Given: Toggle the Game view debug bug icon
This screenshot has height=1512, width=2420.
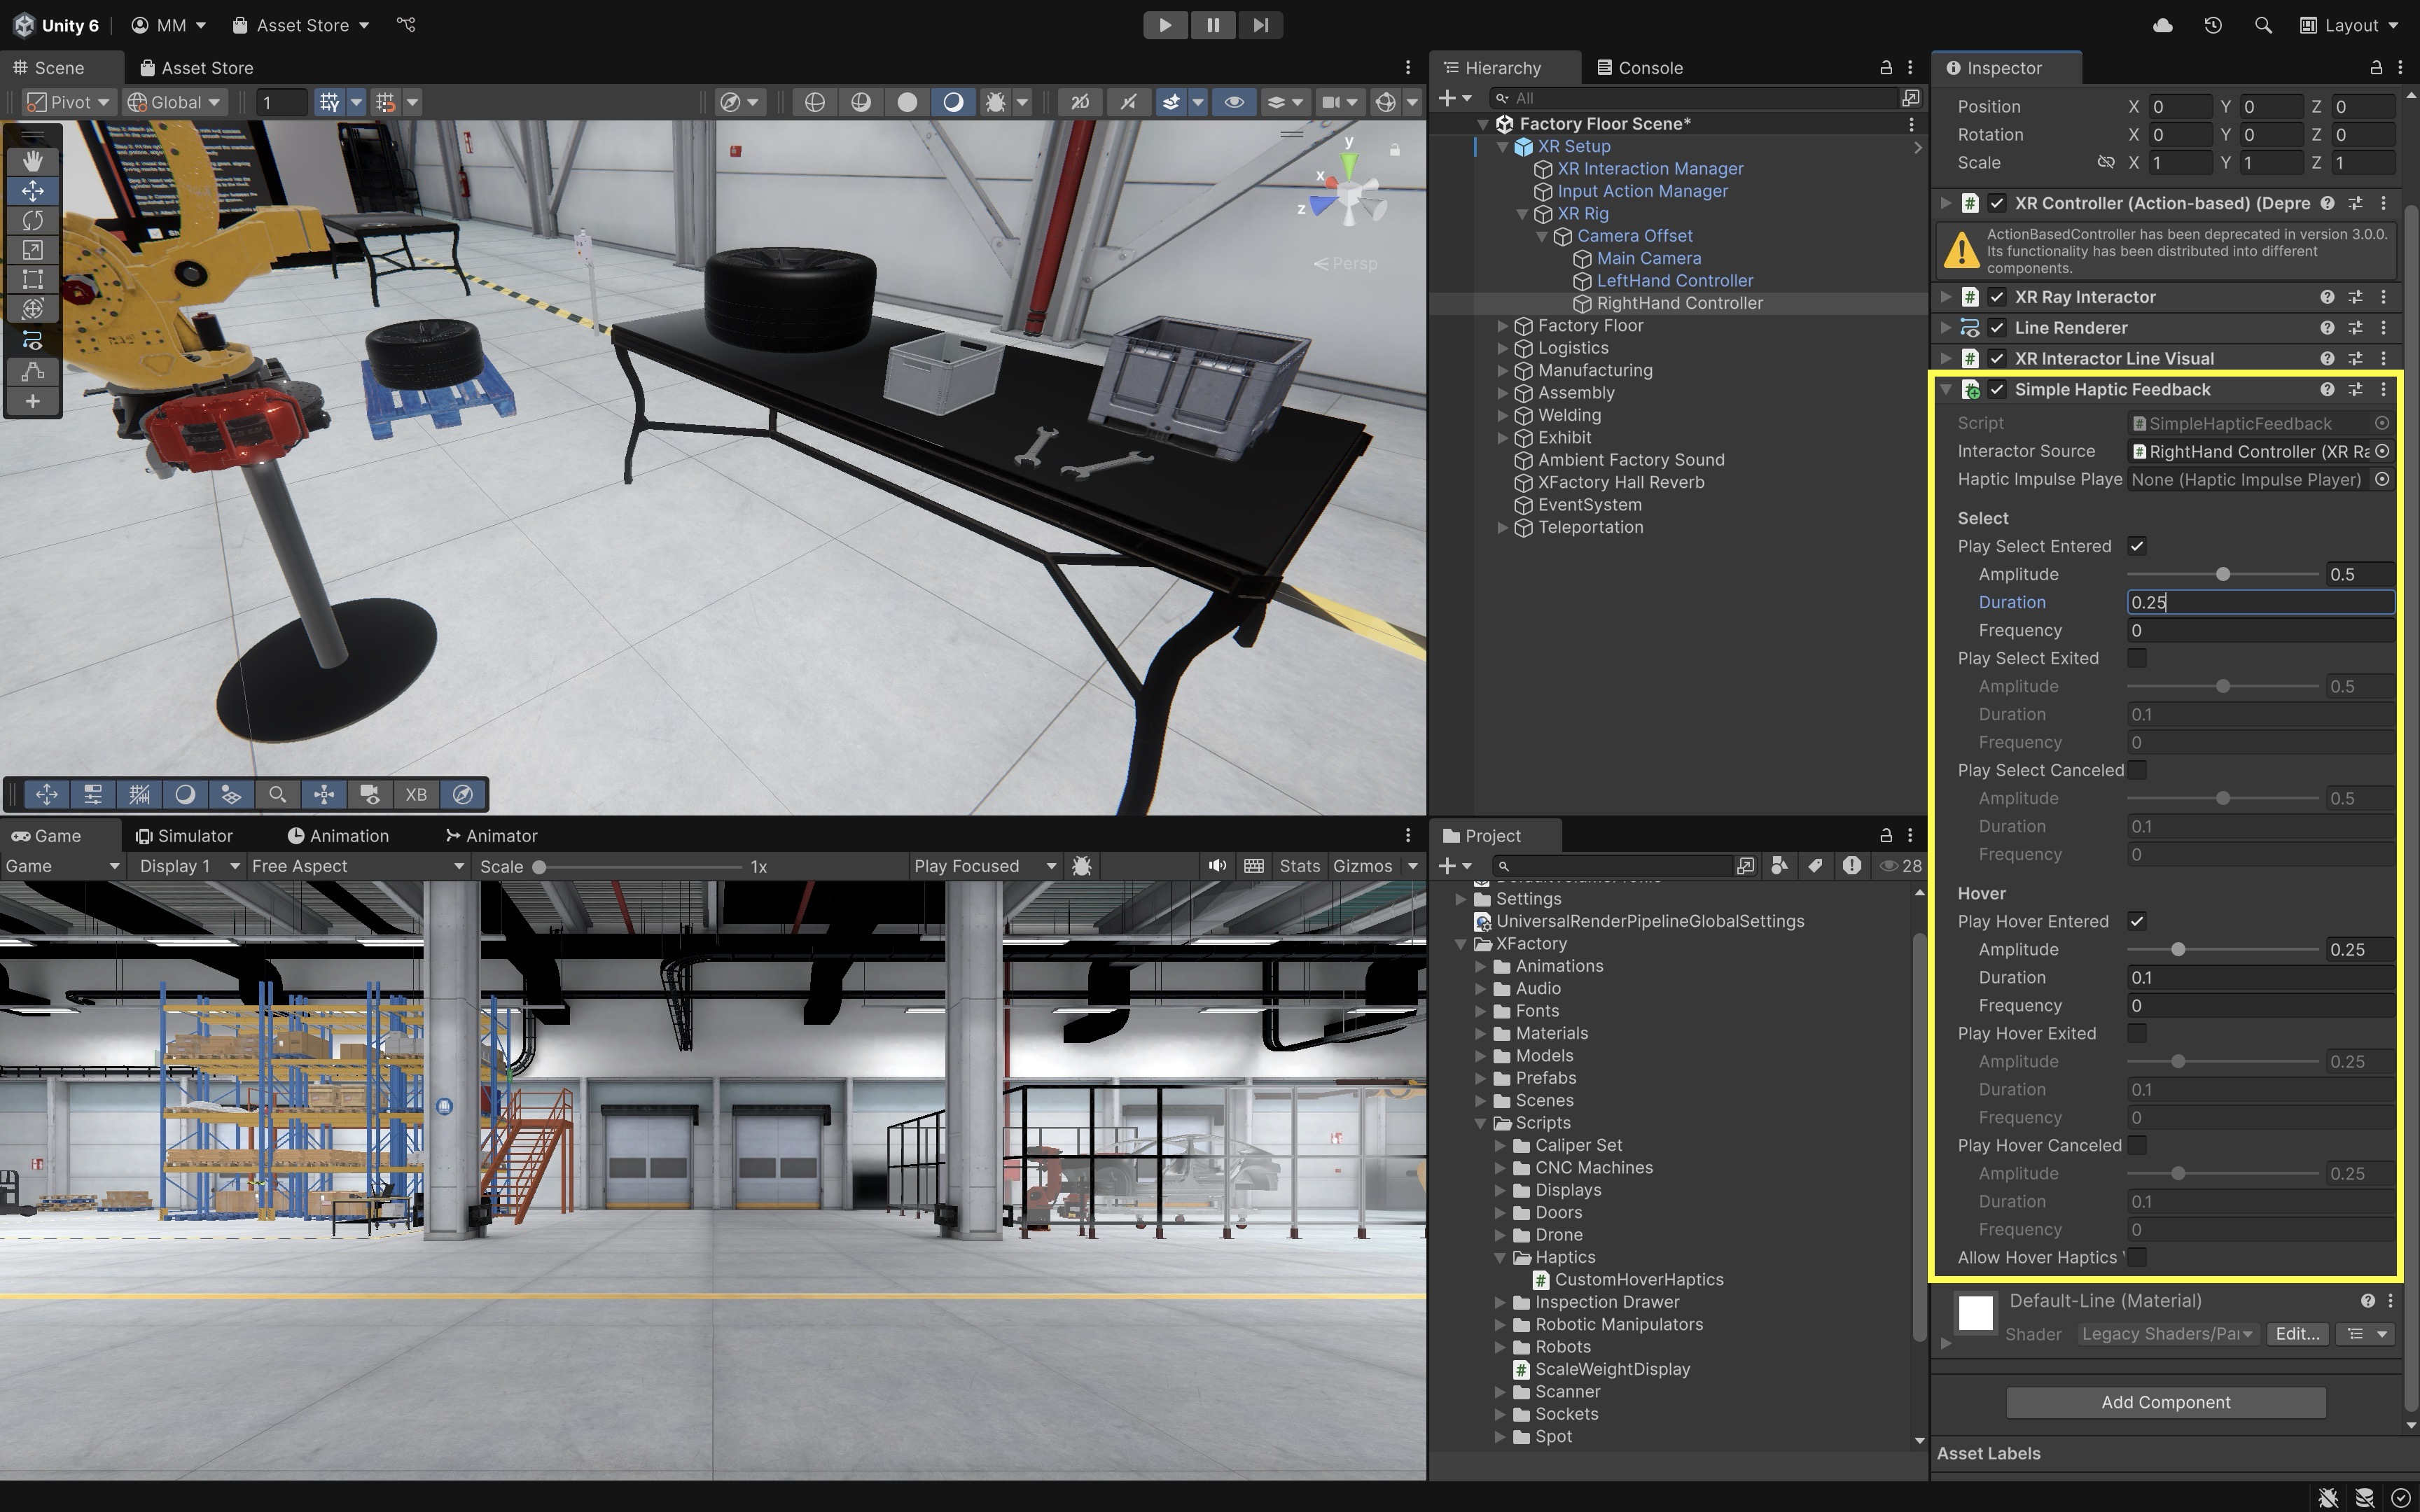Looking at the screenshot, I should coord(1081,866).
